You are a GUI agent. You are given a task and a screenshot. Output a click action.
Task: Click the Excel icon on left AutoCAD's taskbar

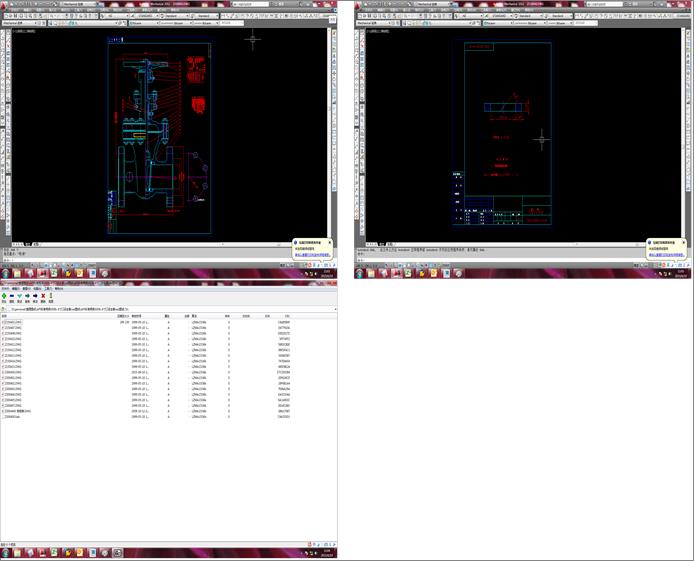[54, 273]
